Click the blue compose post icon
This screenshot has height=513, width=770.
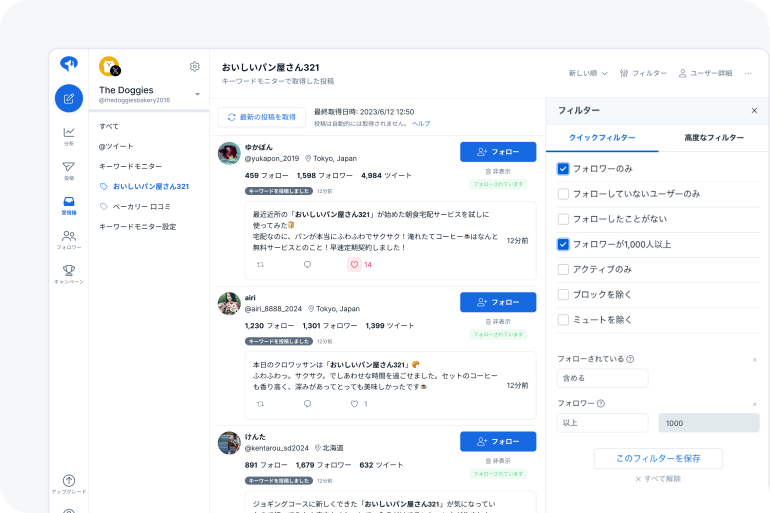point(69,98)
